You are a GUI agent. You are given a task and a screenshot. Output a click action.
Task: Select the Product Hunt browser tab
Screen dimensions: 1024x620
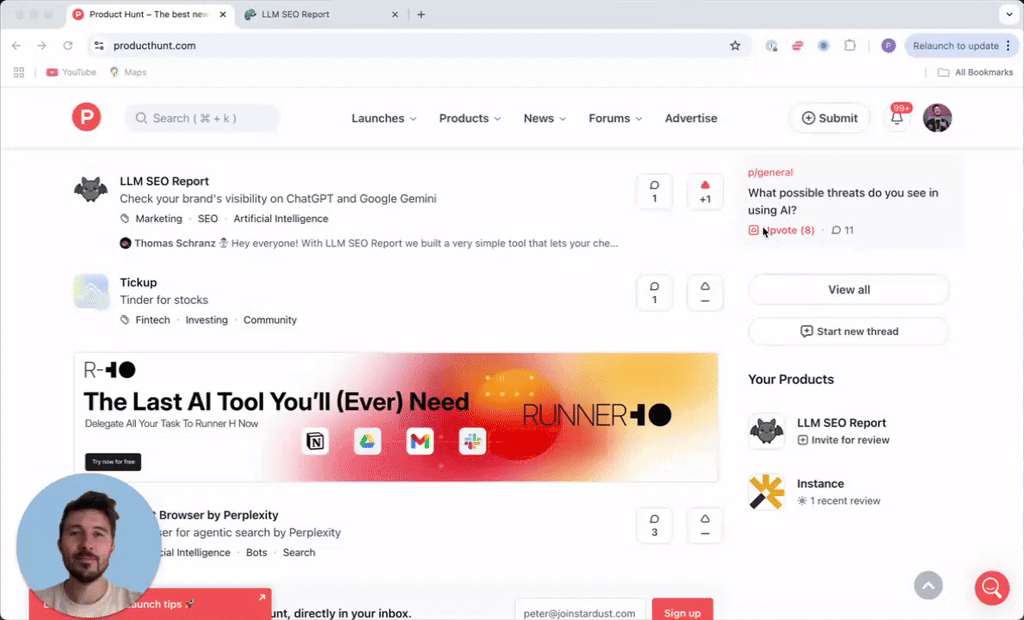150,14
